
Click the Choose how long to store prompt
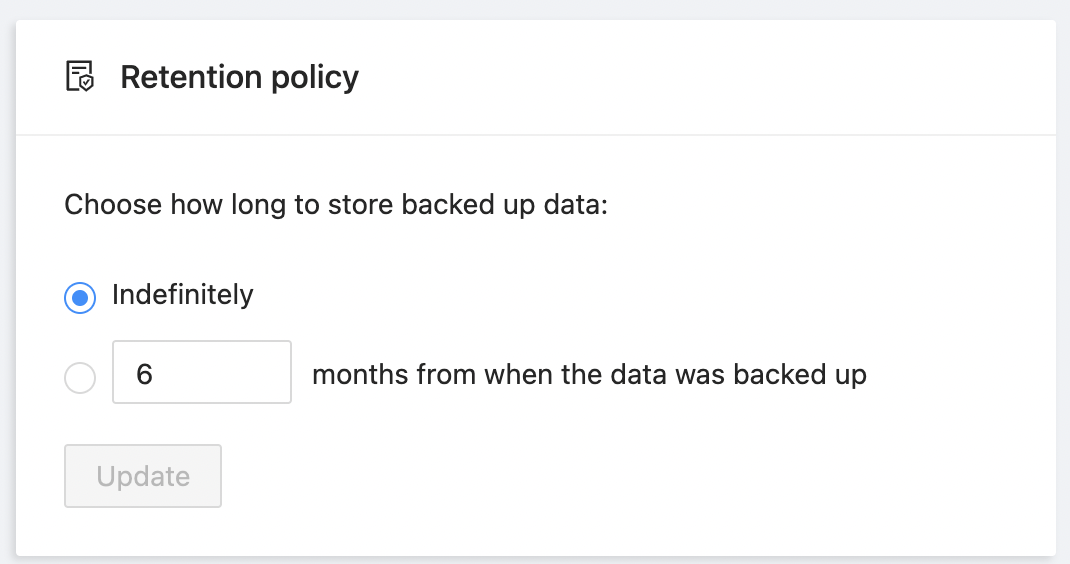336,206
